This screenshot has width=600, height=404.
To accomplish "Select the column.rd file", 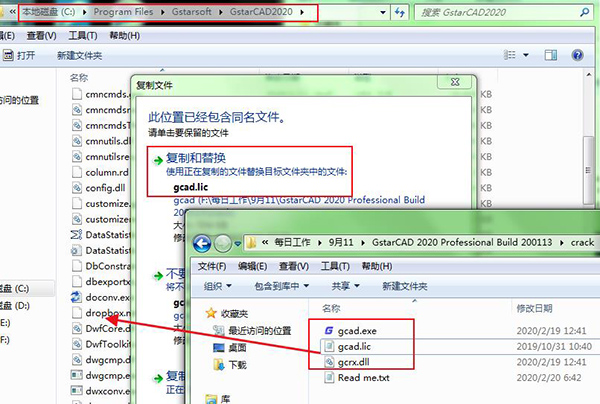I will [x=101, y=172].
